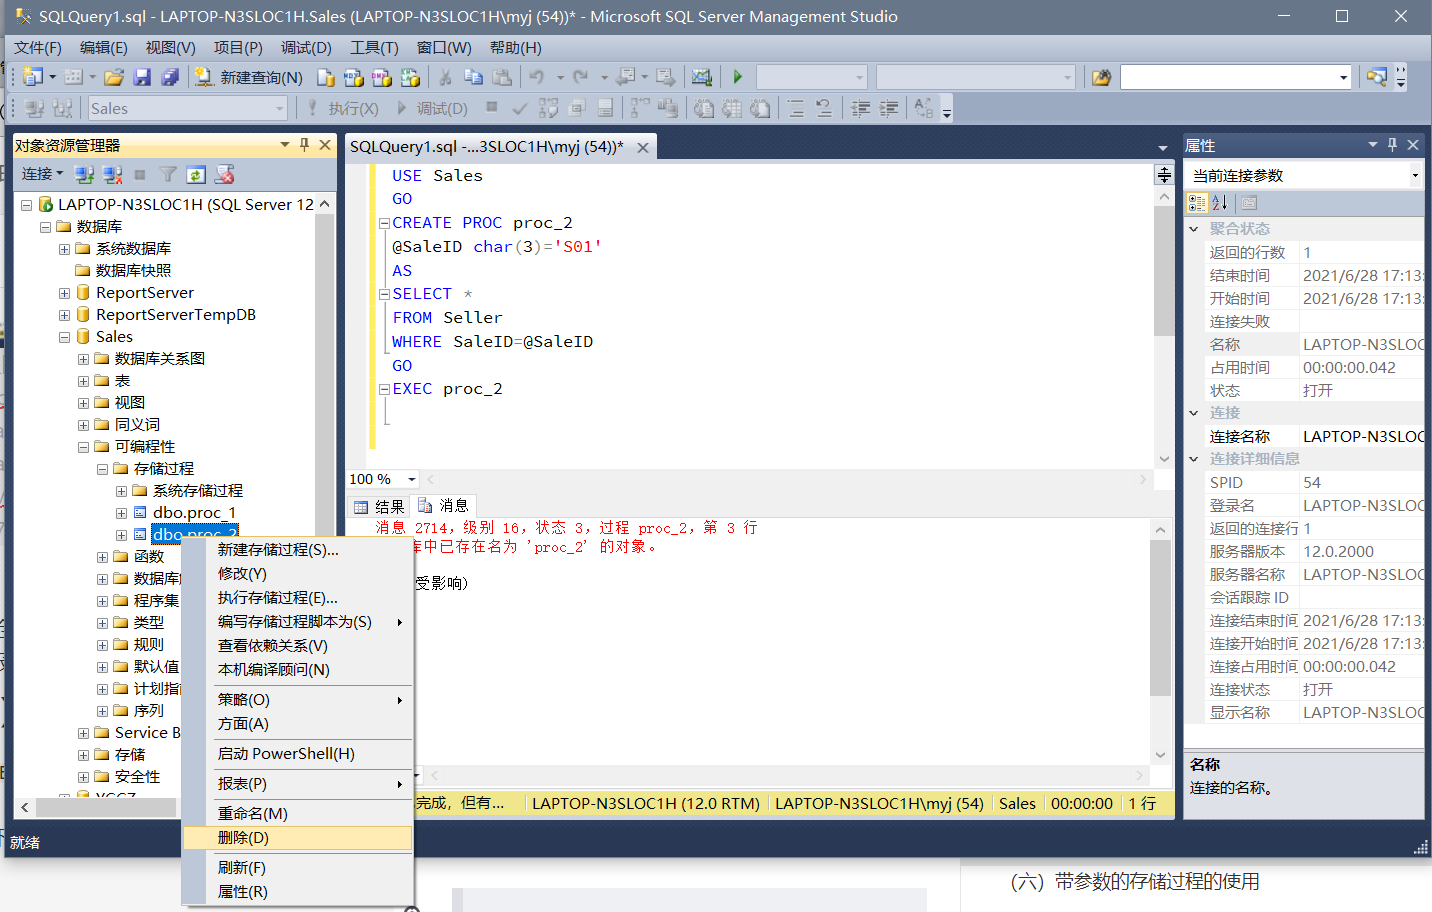Expand the ReportServer database node
The image size is (1432, 912).
pos(64,293)
